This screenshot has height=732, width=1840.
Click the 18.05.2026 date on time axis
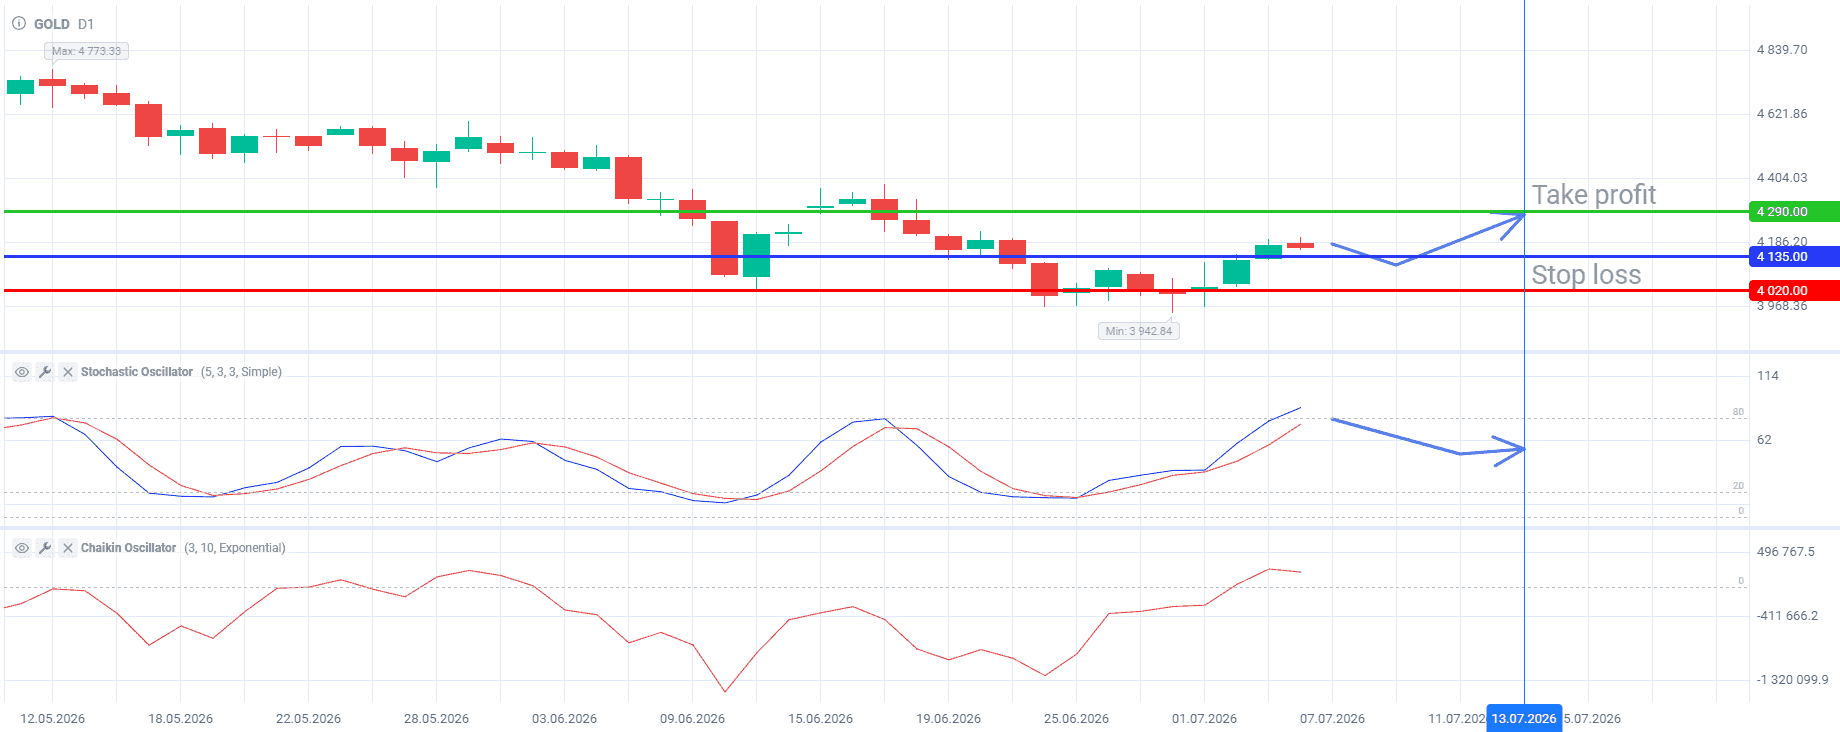coord(181,719)
